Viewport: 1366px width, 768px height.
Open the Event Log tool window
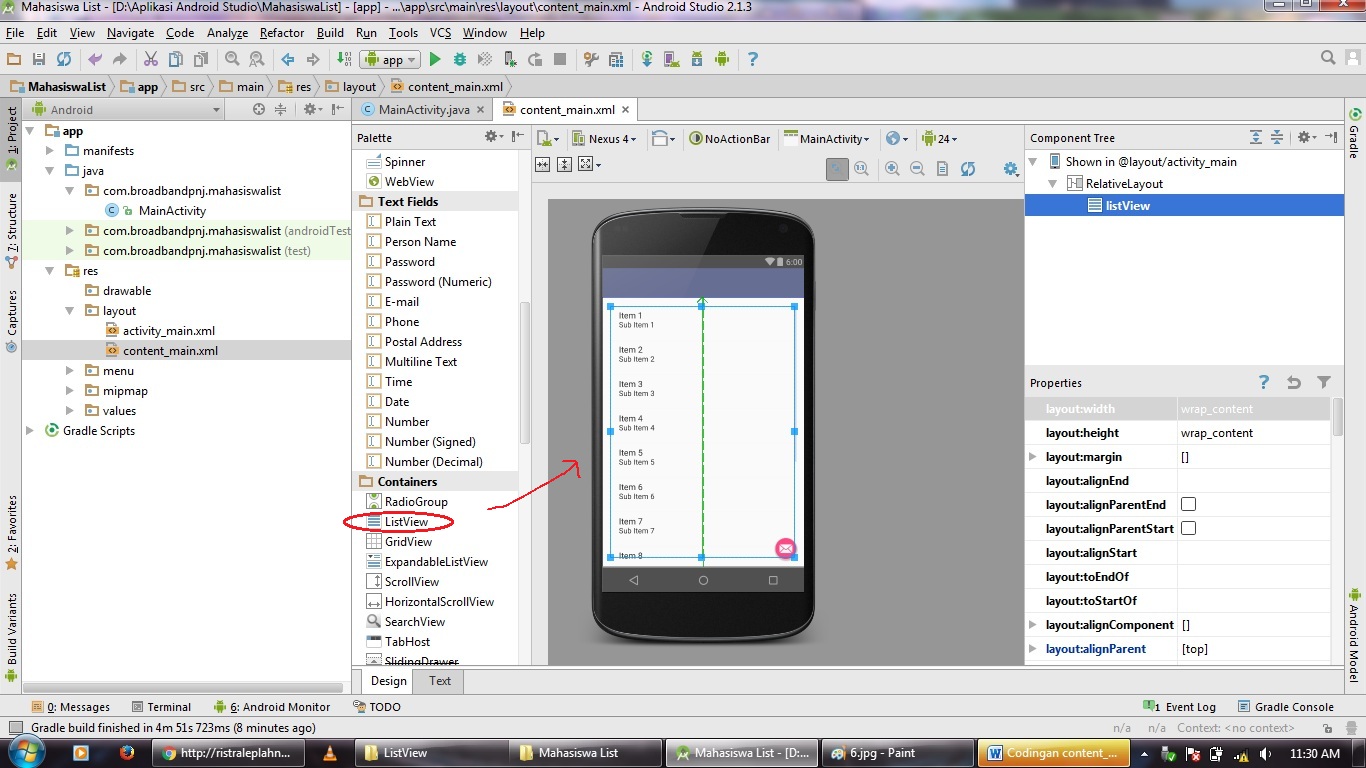1181,707
